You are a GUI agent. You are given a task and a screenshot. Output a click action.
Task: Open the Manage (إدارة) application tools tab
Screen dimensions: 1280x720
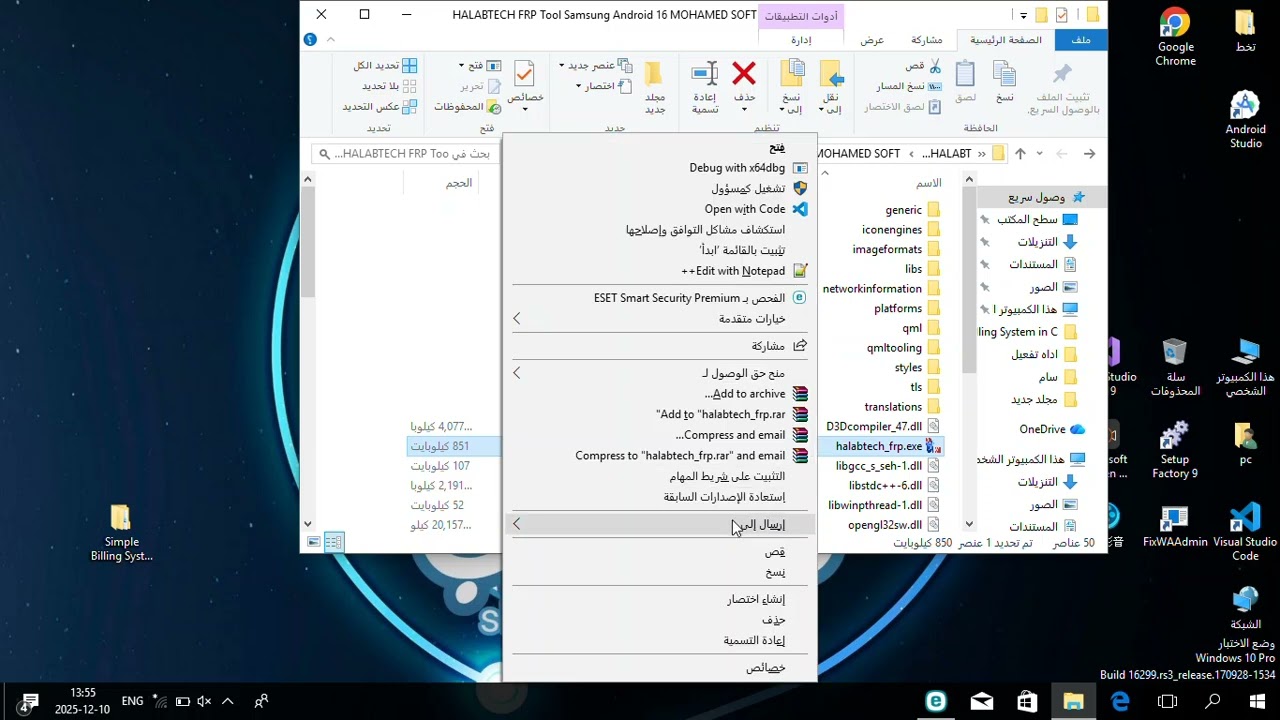pyautogui.click(x=801, y=40)
